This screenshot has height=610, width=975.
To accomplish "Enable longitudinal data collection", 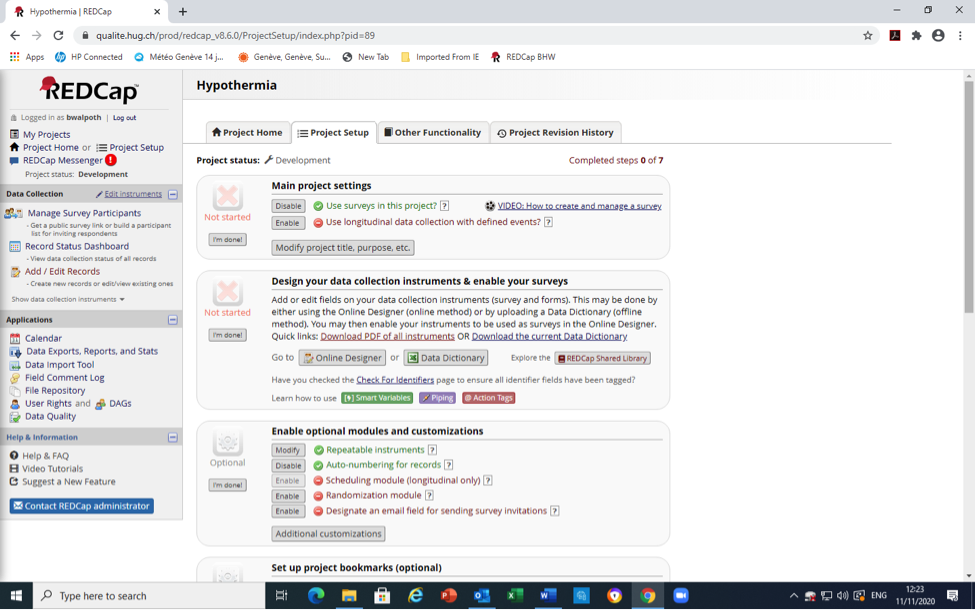I will (287, 223).
